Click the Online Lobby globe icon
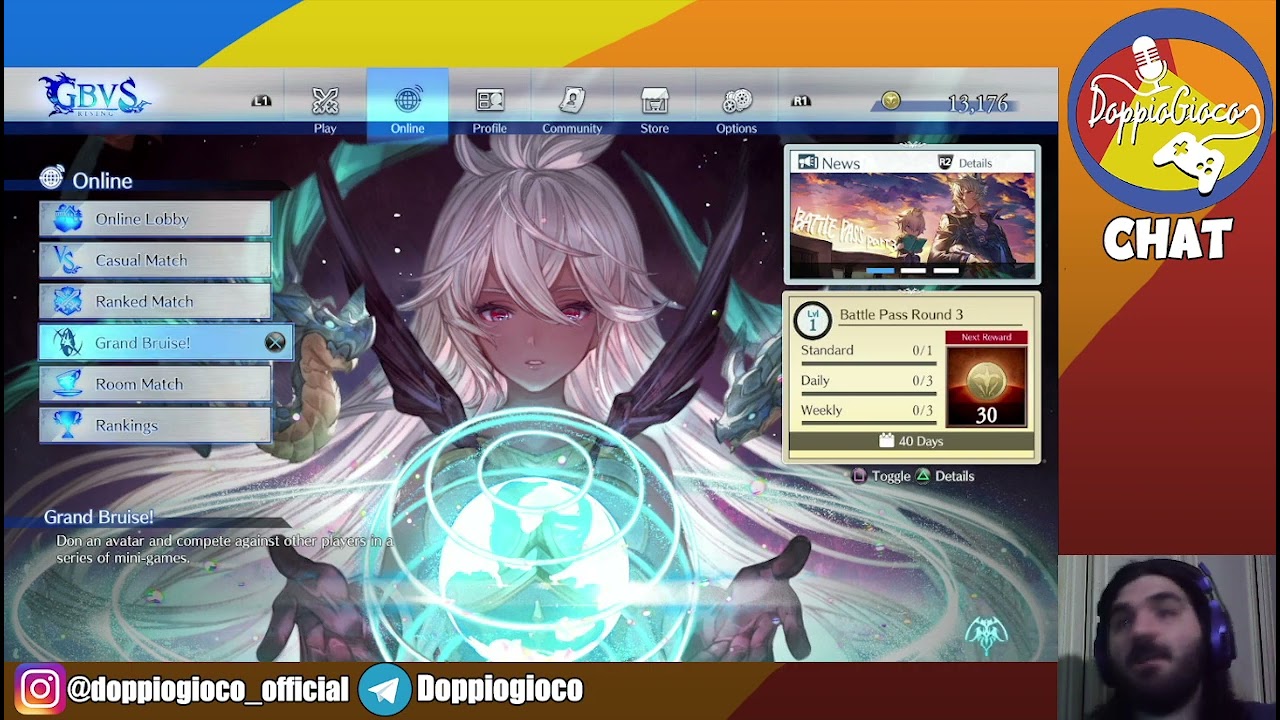The height and width of the screenshot is (720, 1280). click(67, 218)
